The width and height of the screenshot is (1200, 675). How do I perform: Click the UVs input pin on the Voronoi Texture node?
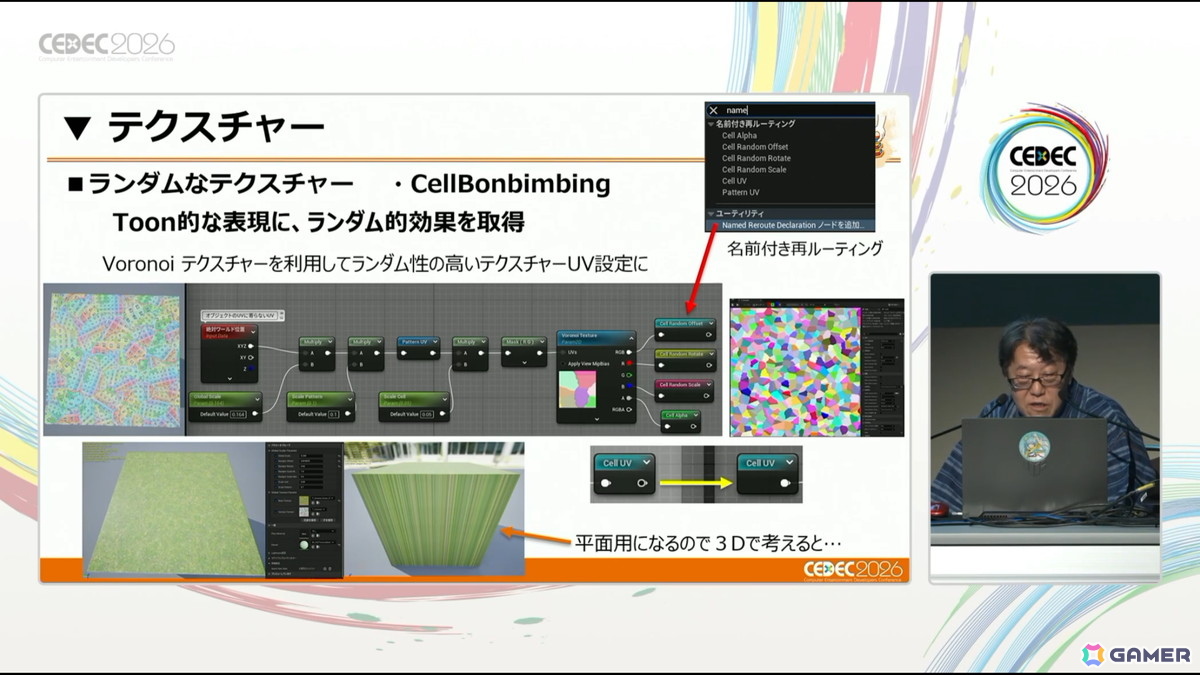tap(563, 352)
